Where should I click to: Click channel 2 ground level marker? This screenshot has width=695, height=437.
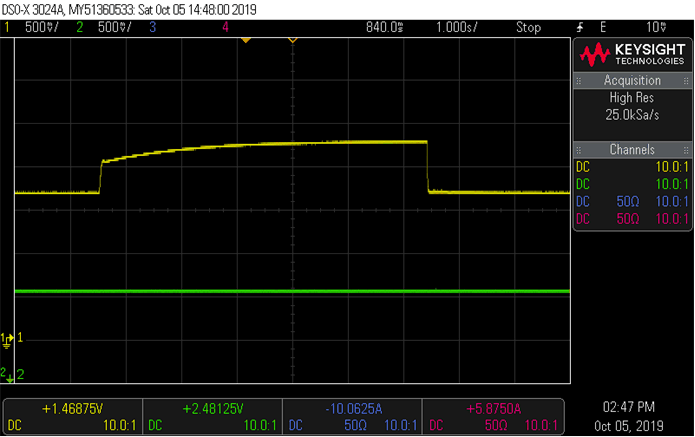(8, 374)
